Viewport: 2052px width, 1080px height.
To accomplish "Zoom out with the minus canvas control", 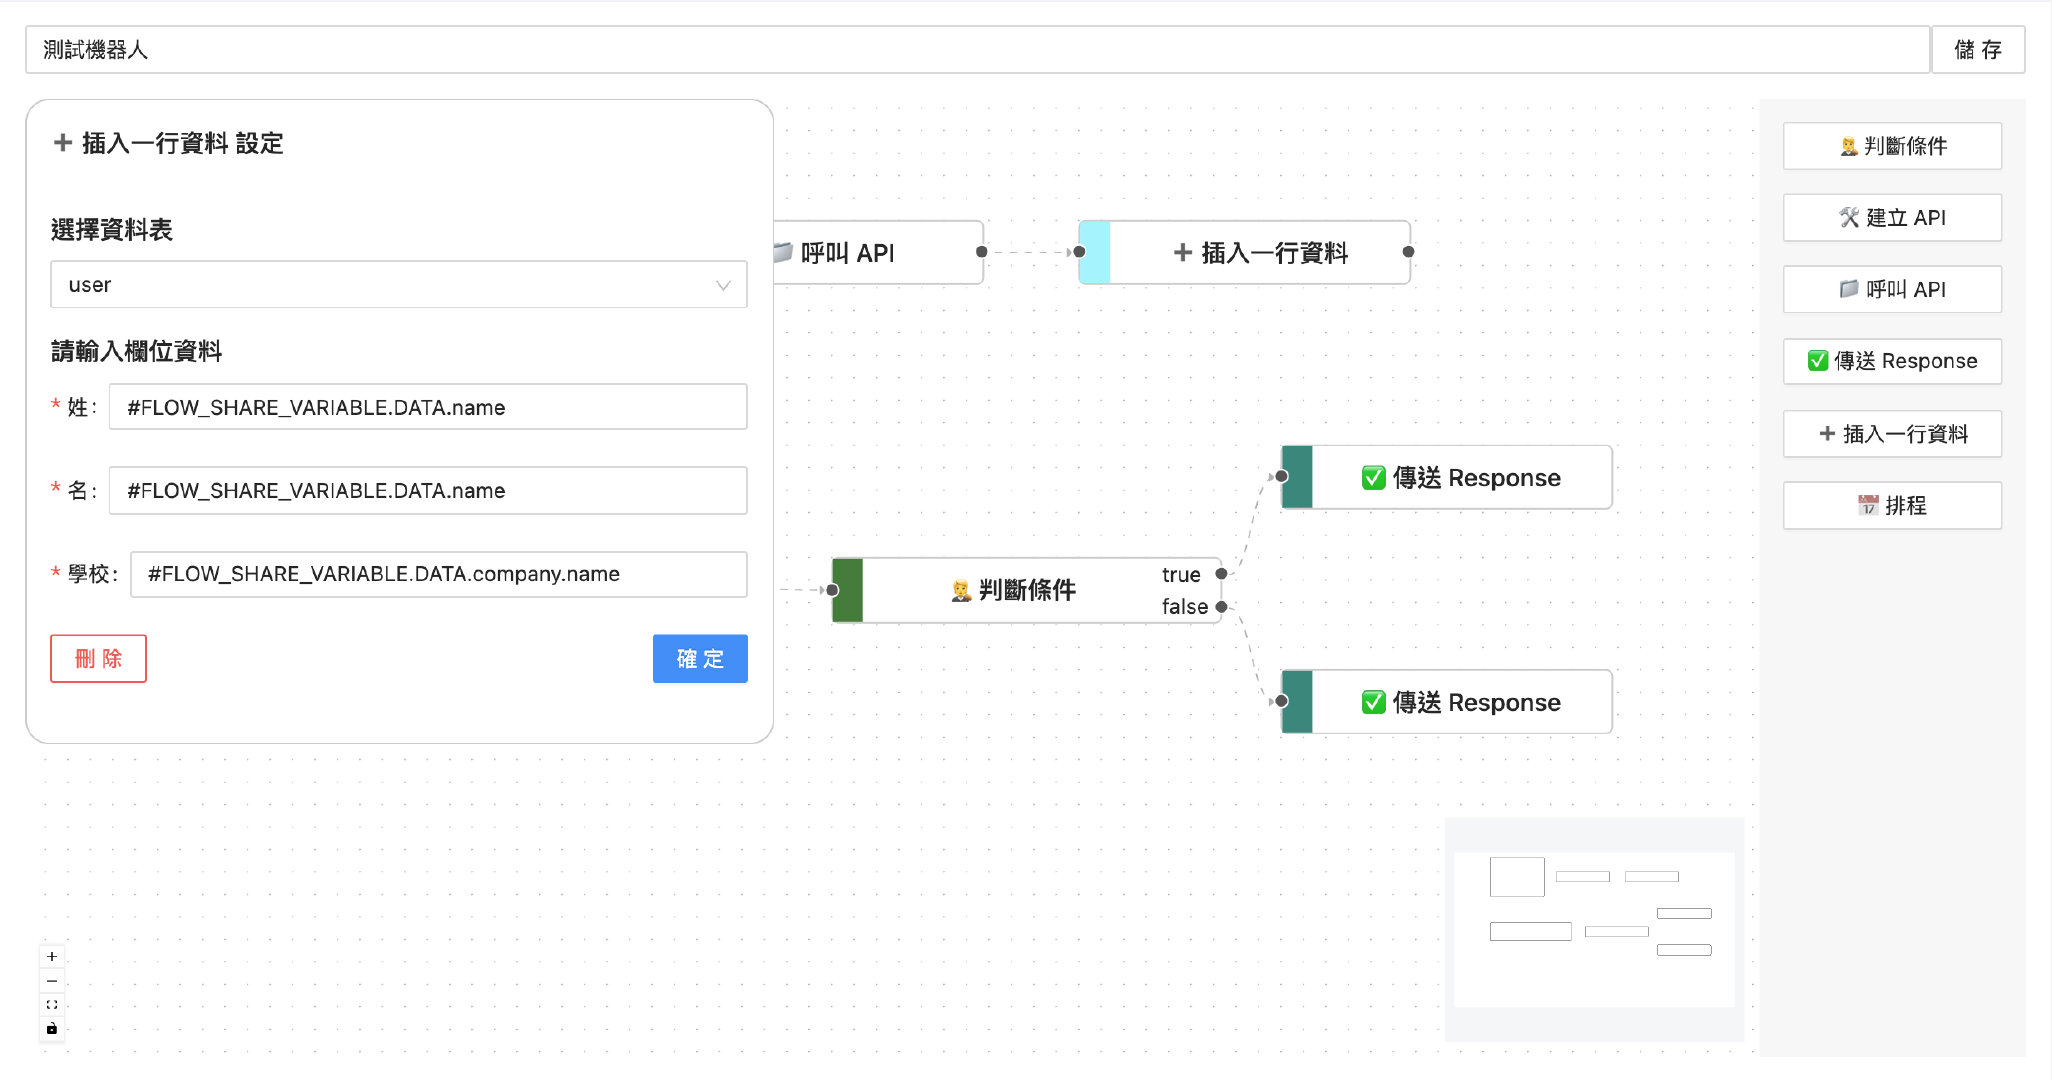I will coord(52,981).
